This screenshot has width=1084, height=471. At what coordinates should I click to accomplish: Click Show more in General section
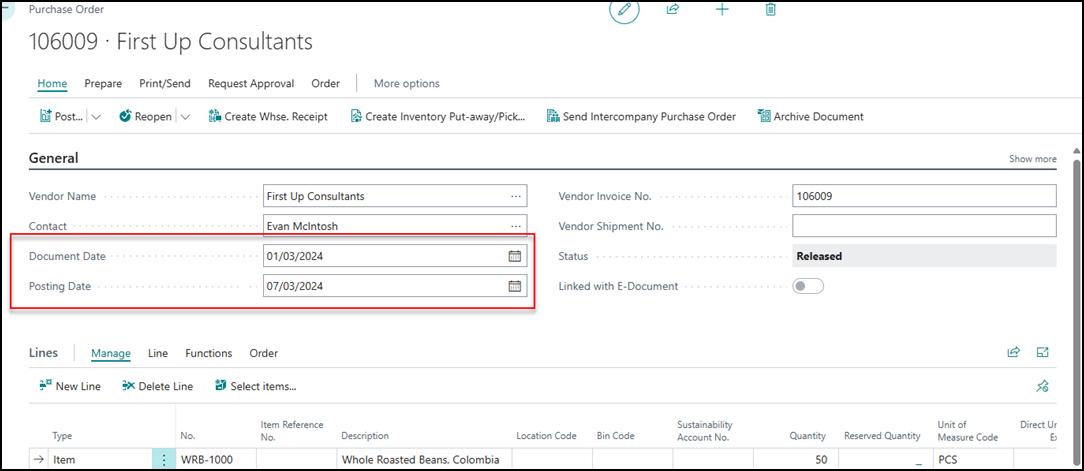[x=1032, y=159]
